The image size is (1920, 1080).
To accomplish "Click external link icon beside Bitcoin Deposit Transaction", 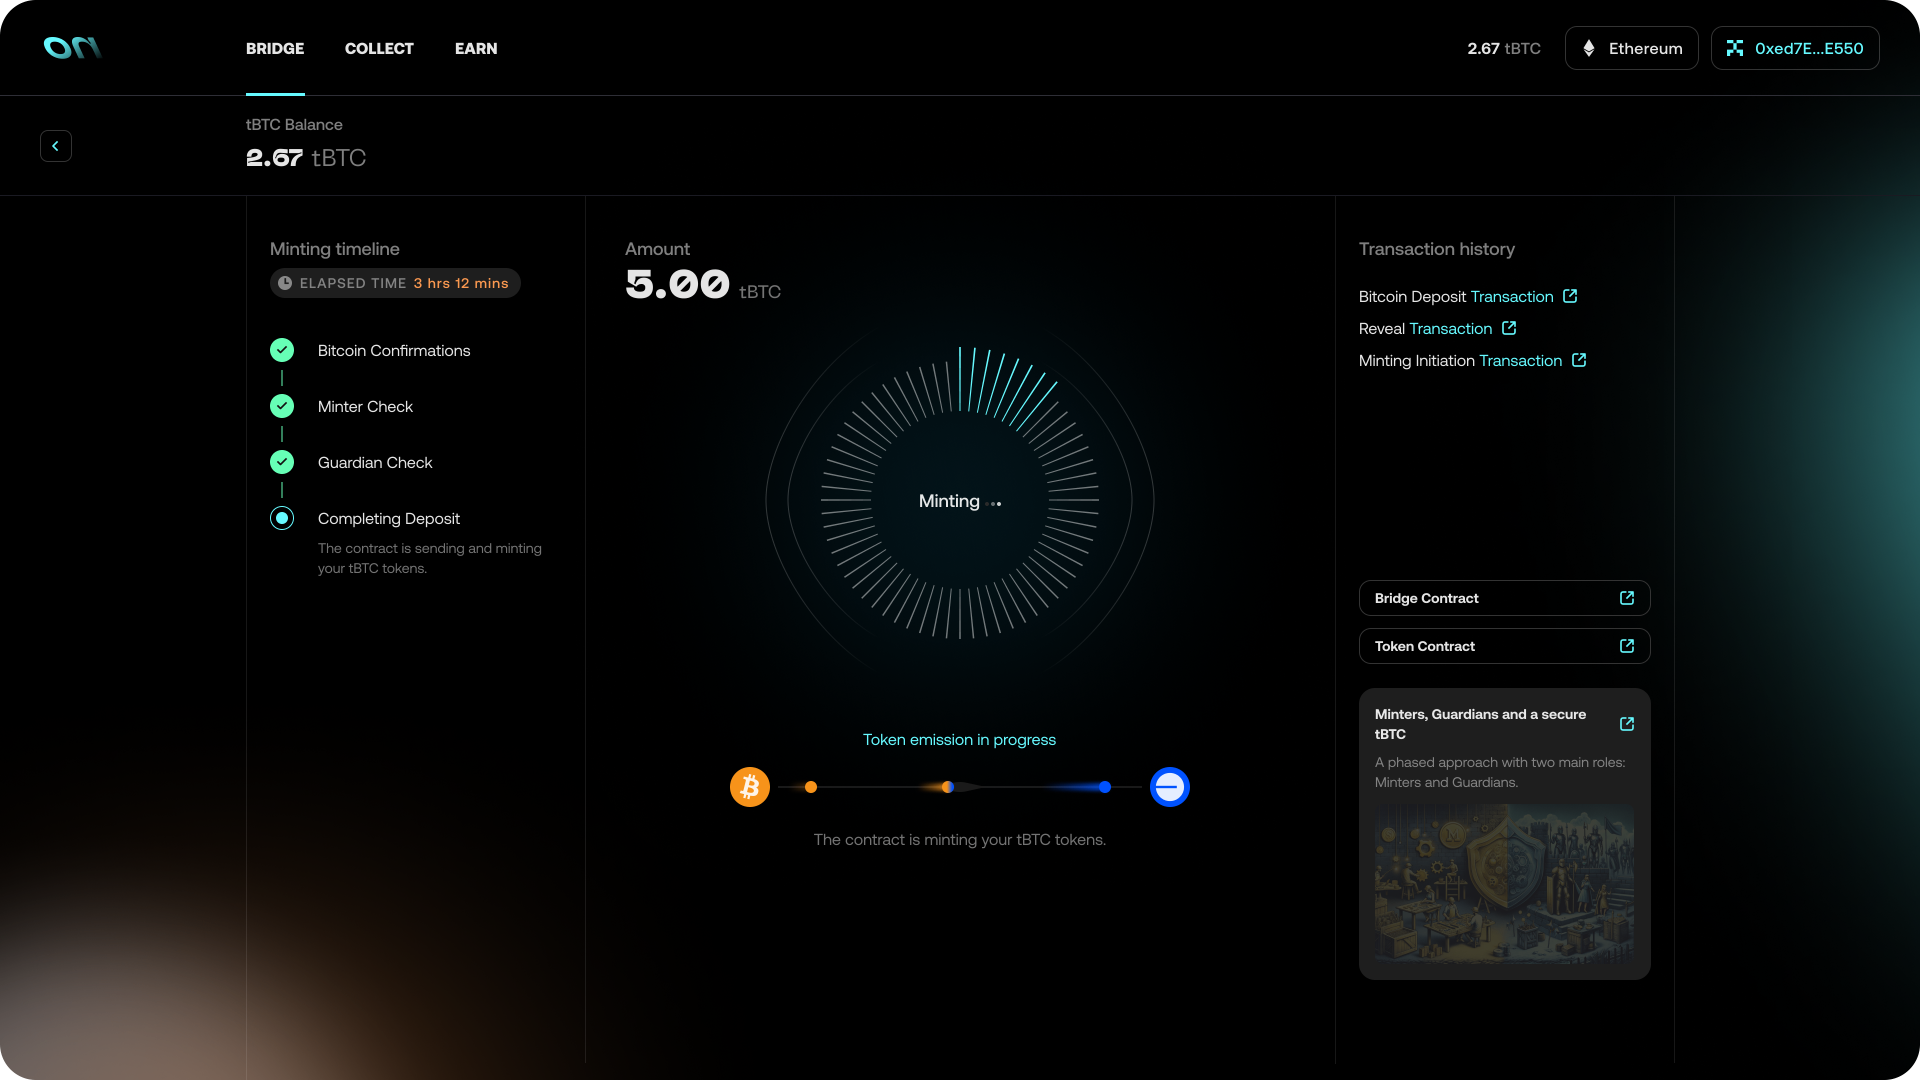I will (1570, 296).
